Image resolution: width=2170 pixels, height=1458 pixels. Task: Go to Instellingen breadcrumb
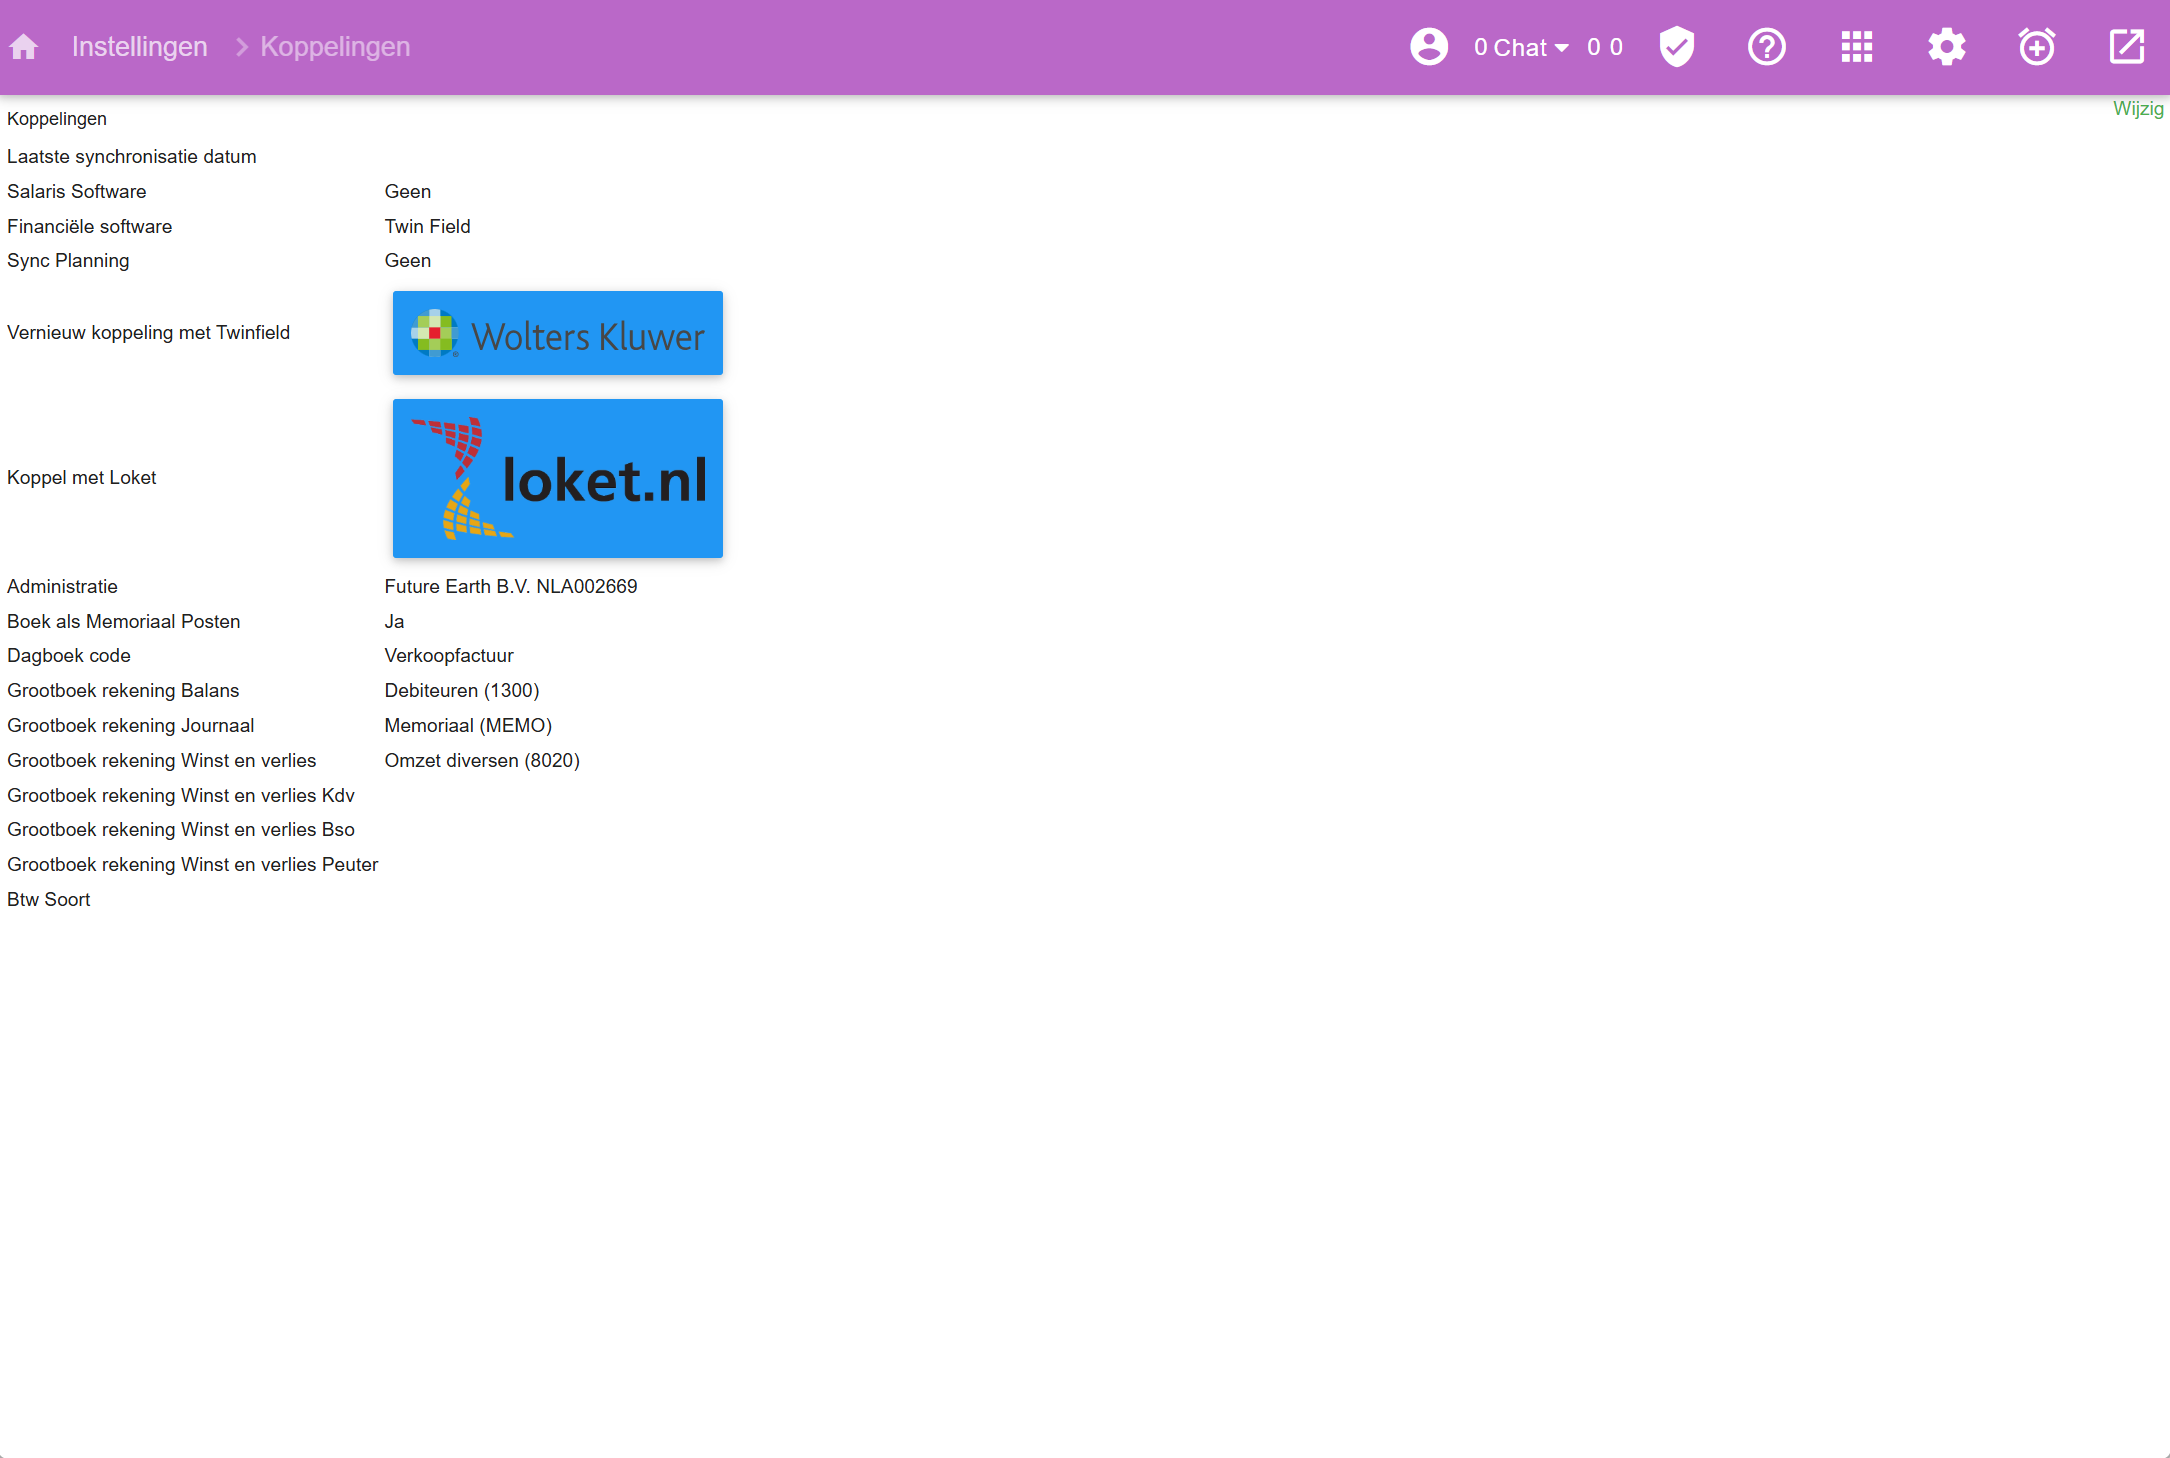[x=139, y=47]
